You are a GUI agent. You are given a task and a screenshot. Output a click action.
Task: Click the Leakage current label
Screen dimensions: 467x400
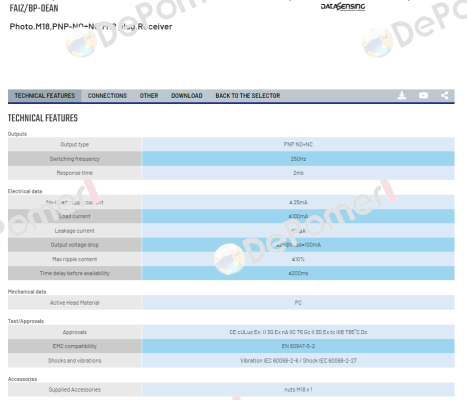75,231
